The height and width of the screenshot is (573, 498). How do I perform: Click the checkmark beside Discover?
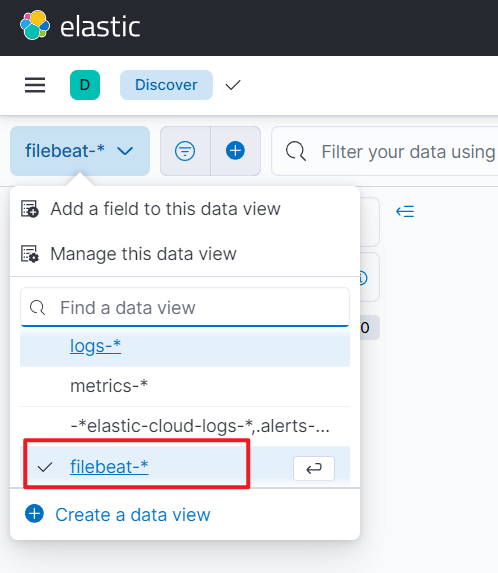pyautogui.click(x=233, y=85)
